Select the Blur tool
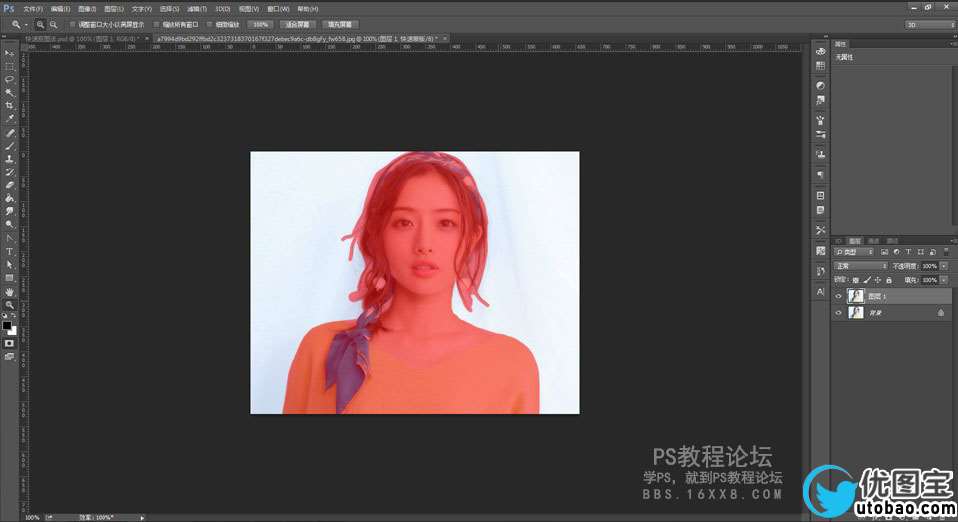 point(9,211)
